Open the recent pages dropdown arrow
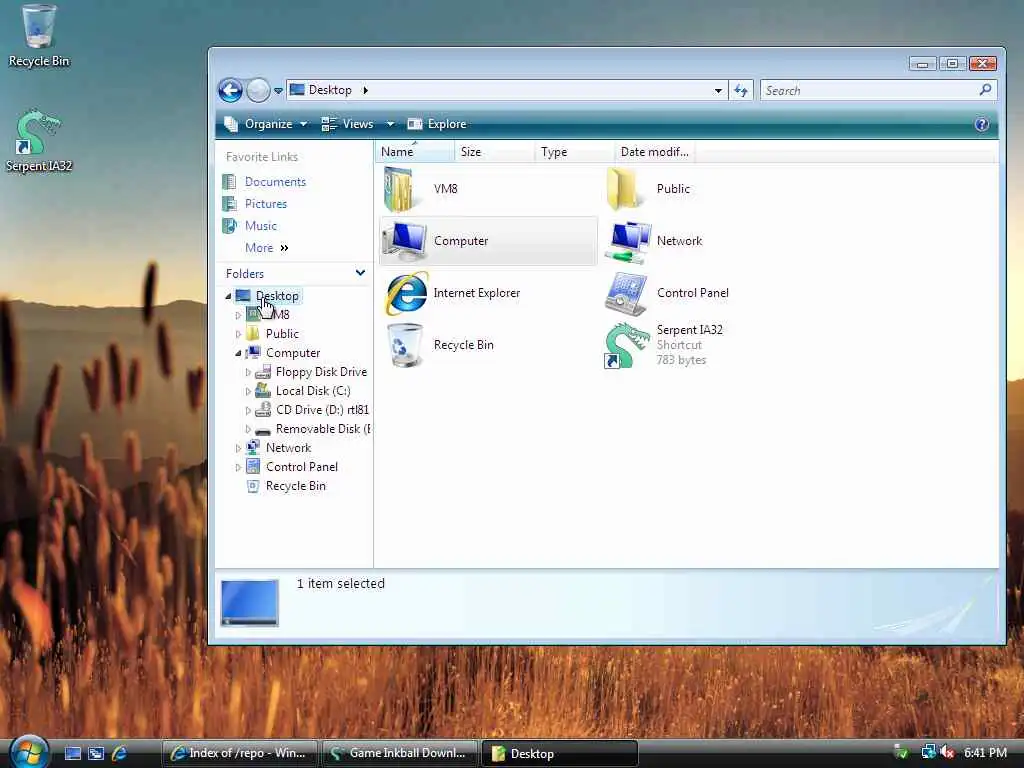The image size is (1024, 768). click(x=278, y=91)
